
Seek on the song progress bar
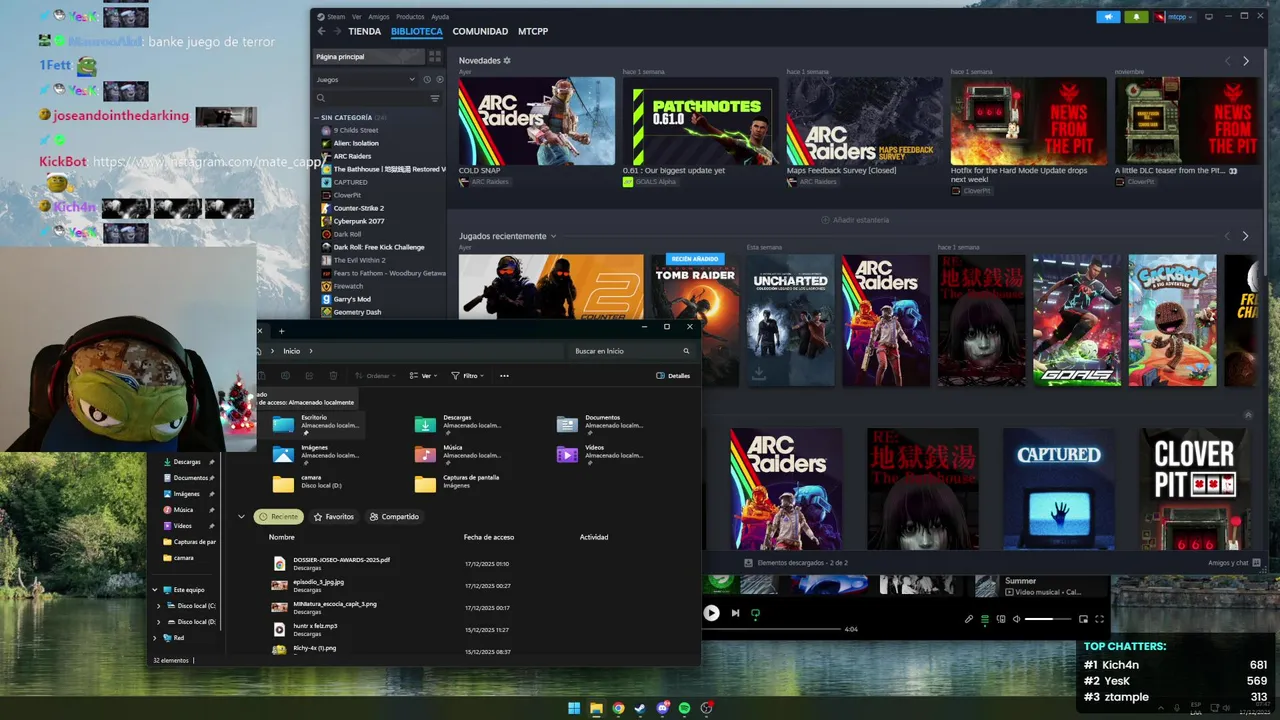tap(771, 629)
